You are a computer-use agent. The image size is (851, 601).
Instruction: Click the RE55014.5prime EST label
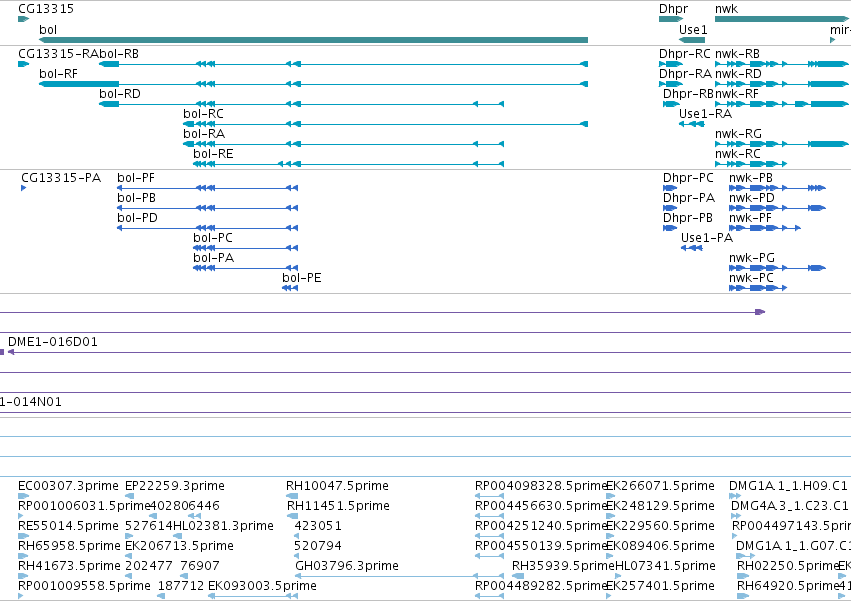pos(68,526)
